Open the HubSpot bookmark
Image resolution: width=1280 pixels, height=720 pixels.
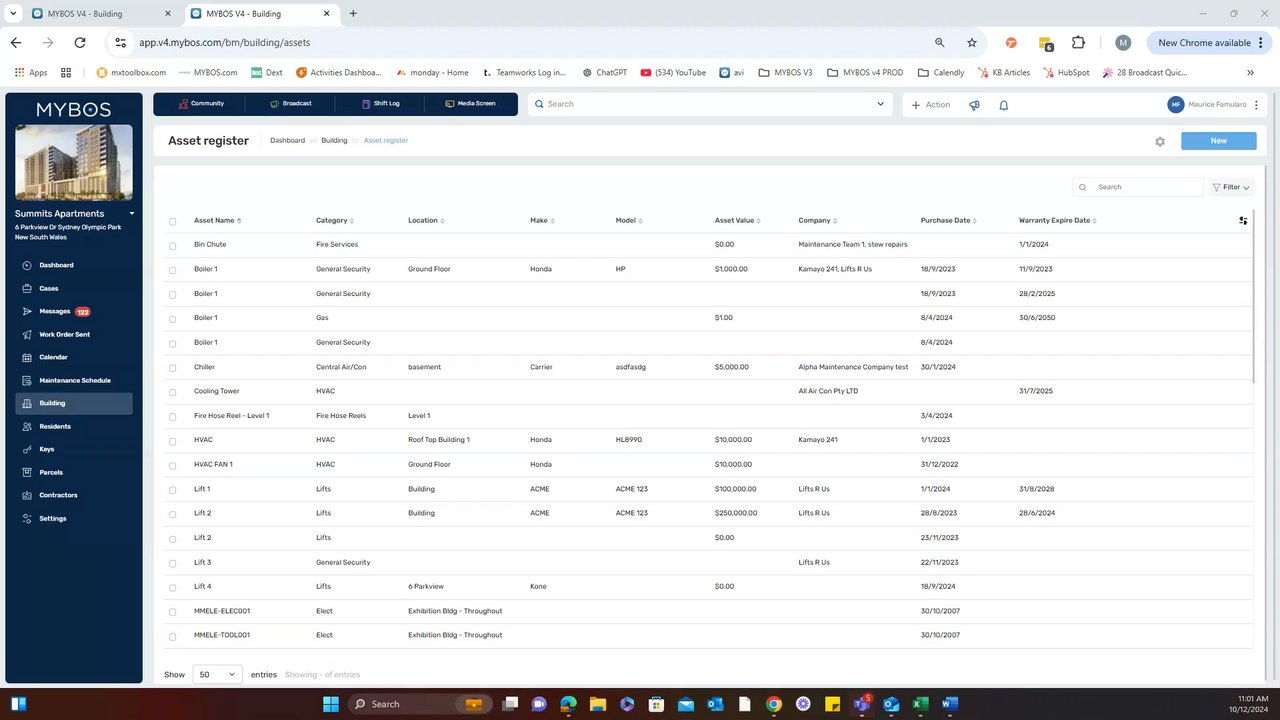click(x=1068, y=72)
